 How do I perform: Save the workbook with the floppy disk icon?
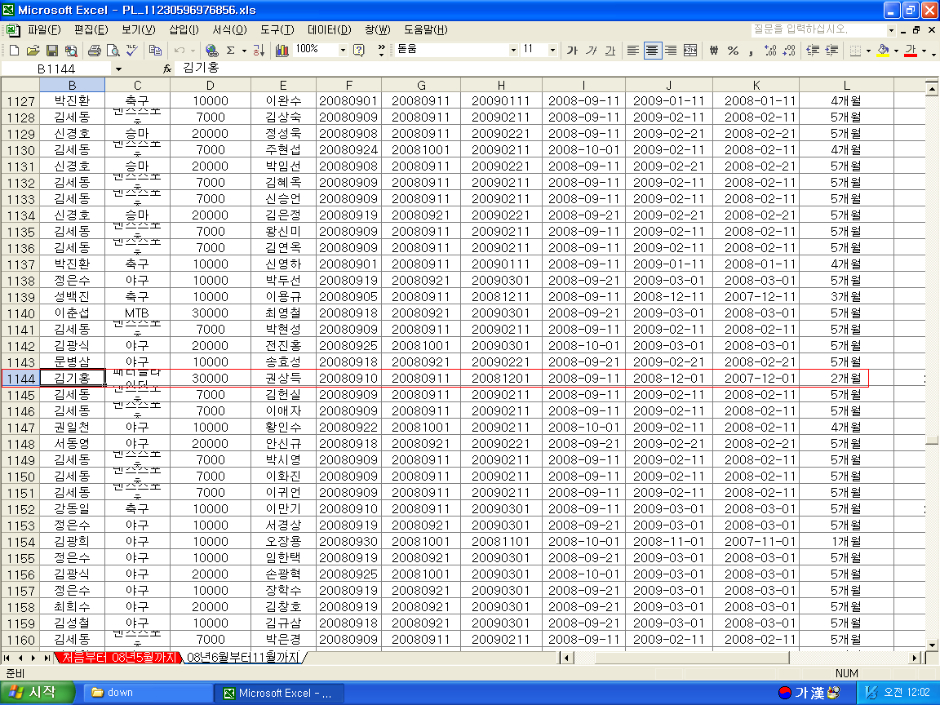tap(52, 50)
